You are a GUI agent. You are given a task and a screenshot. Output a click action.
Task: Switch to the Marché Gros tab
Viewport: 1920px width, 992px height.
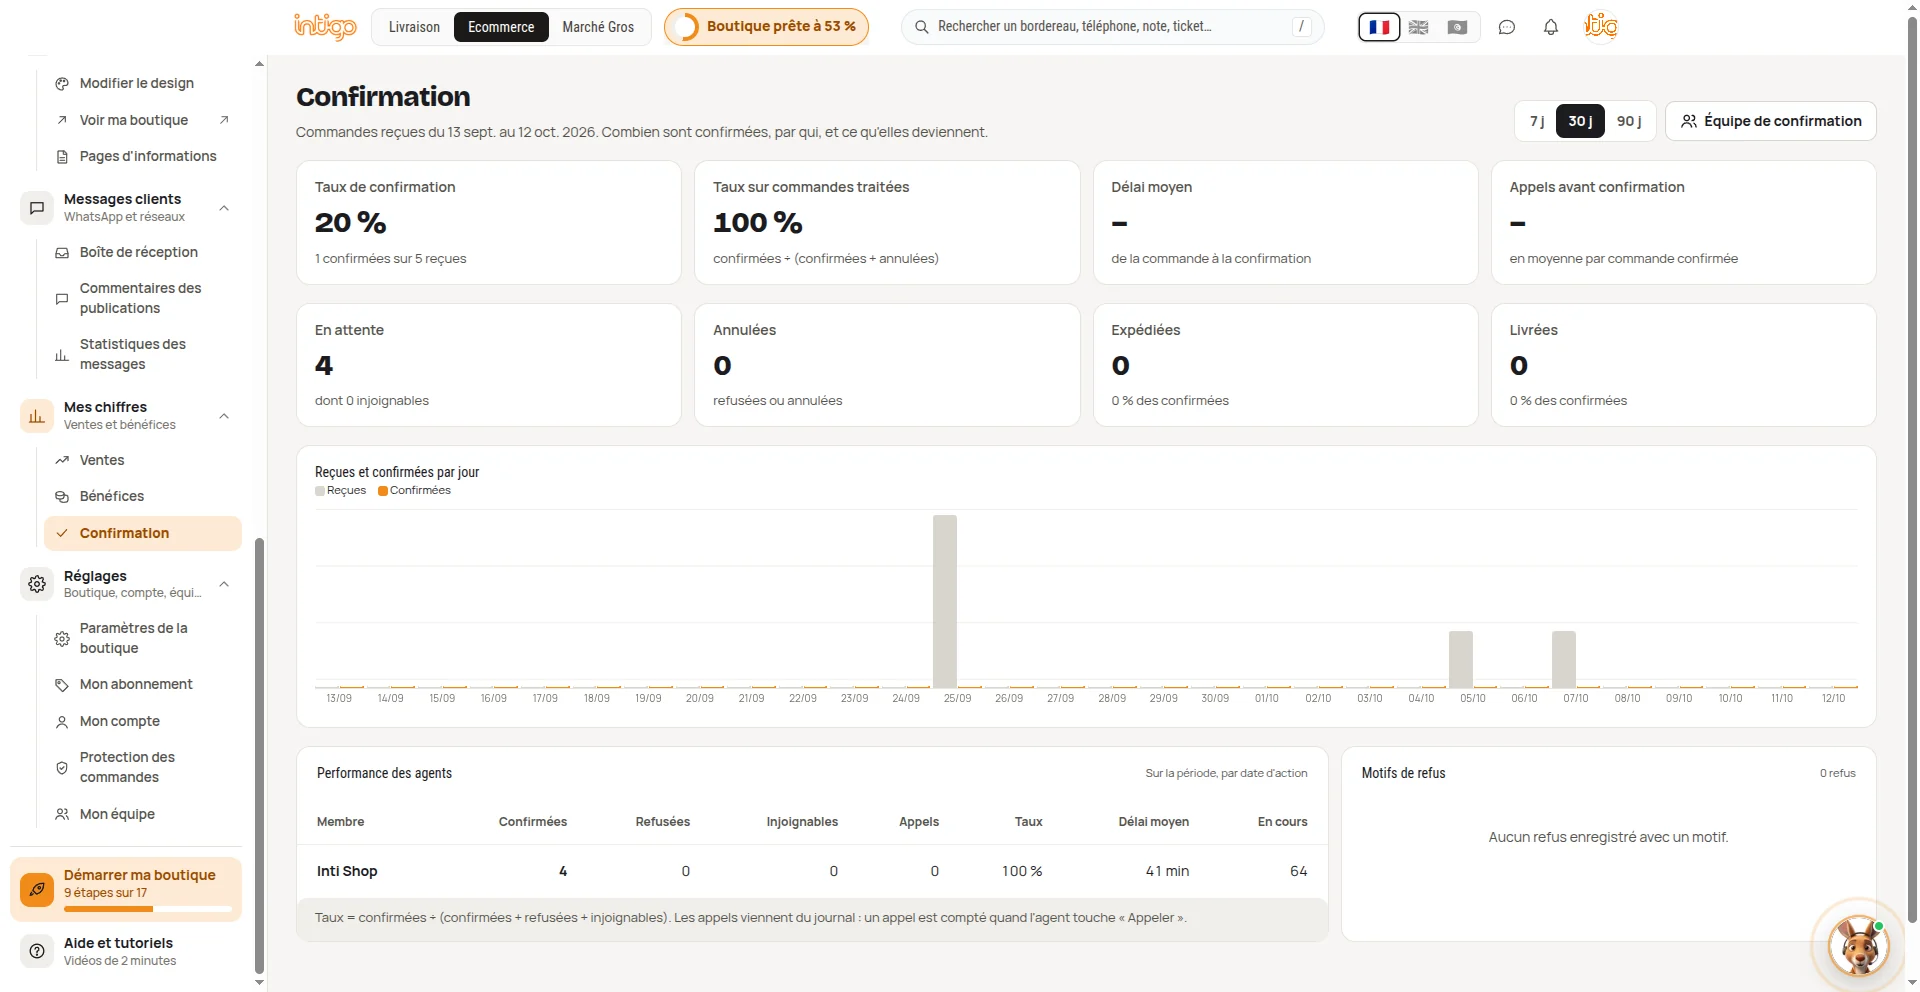click(x=598, y=27)
